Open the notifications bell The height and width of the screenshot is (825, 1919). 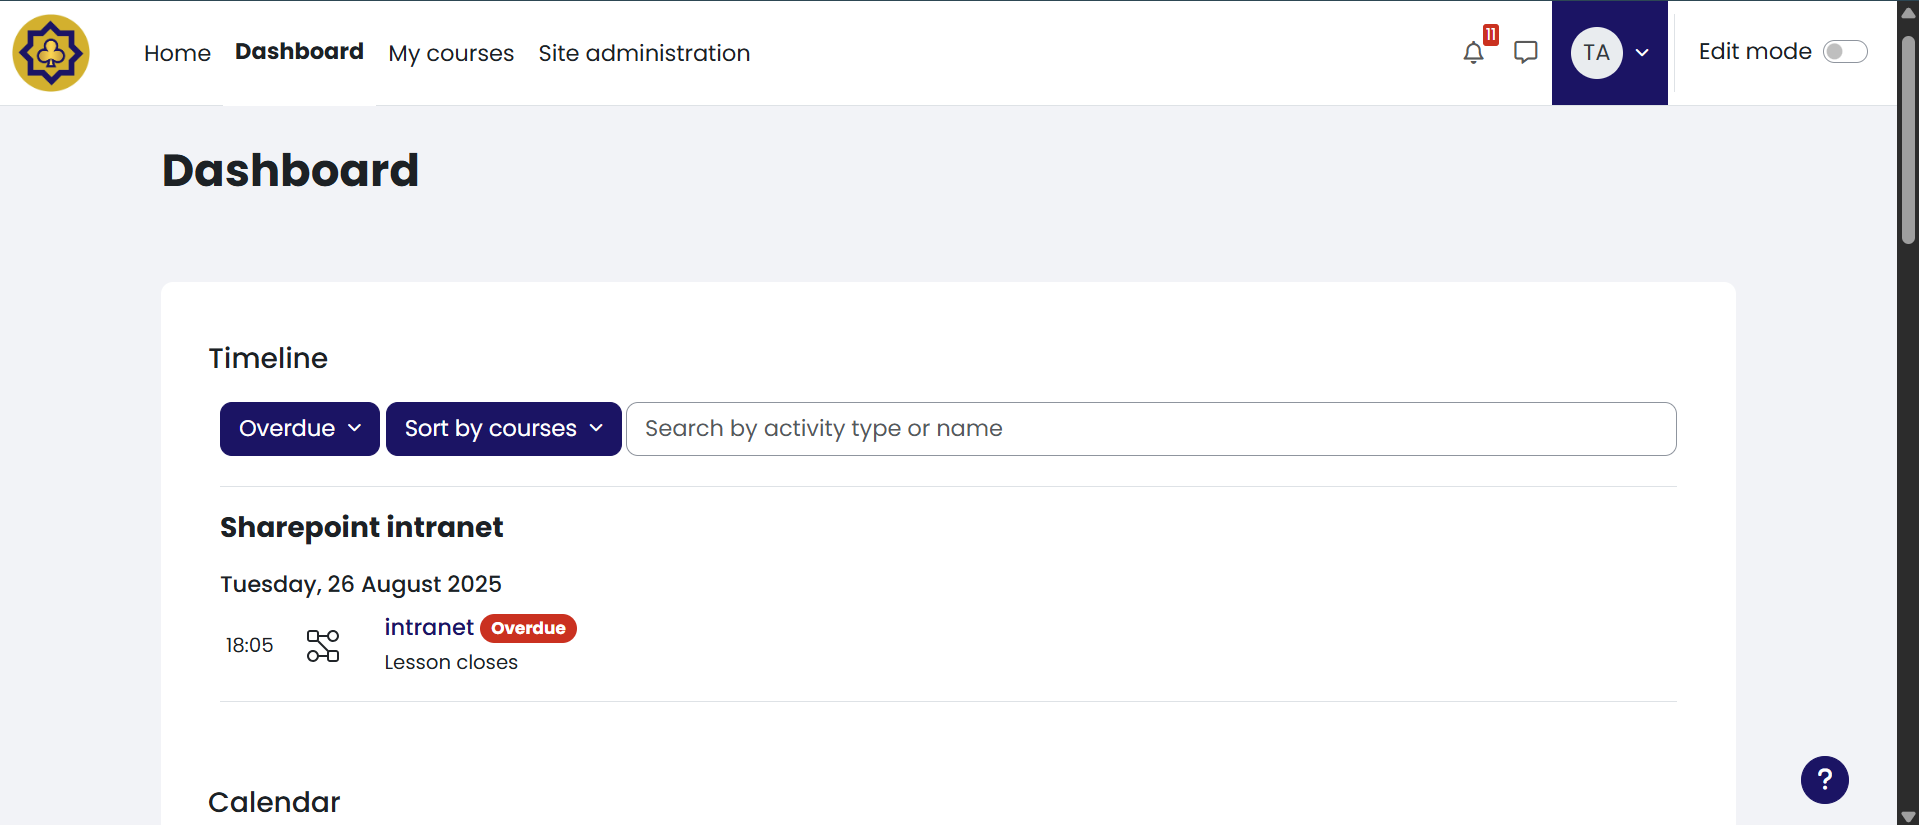point(1473,53)
